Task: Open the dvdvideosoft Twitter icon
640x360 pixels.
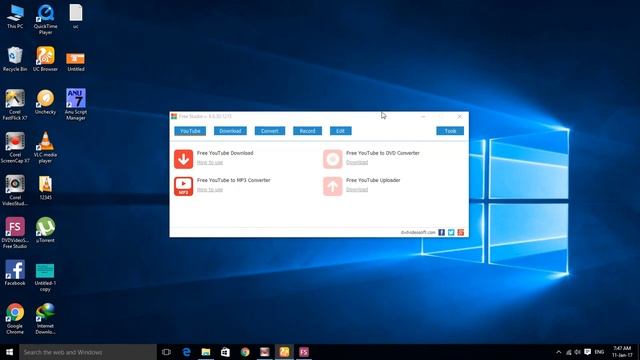Action: coord(451,232)
